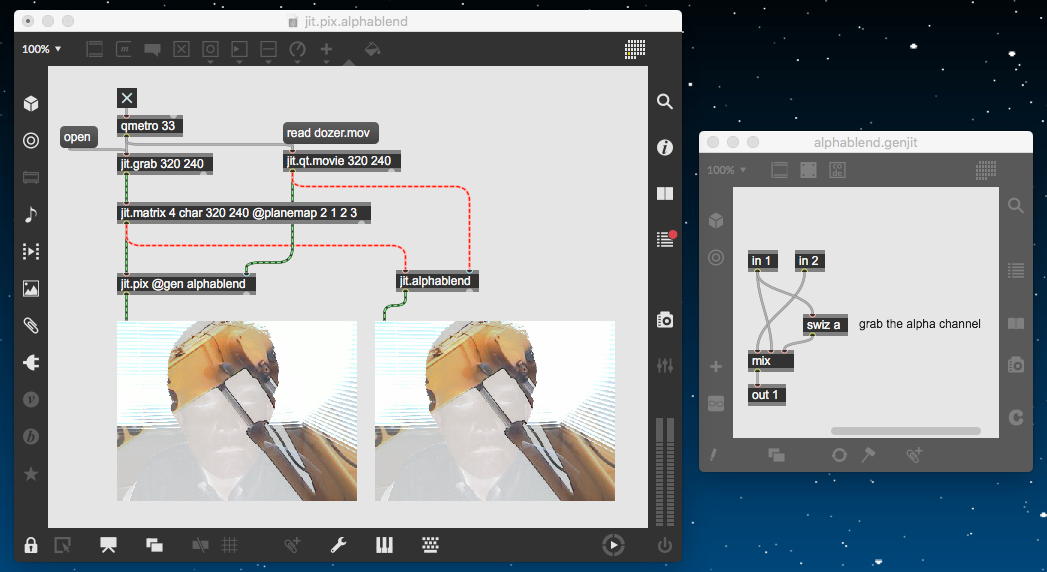1047x572 pixels.
Task: Select the in 1 object in gen patcher
Action: click(763, 261)
